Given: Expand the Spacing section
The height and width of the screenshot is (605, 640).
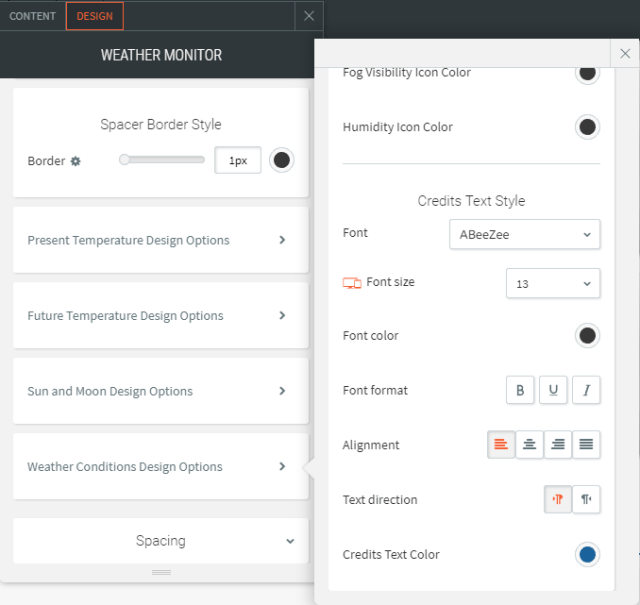Looking at the screenshot, I should point(161,541).
